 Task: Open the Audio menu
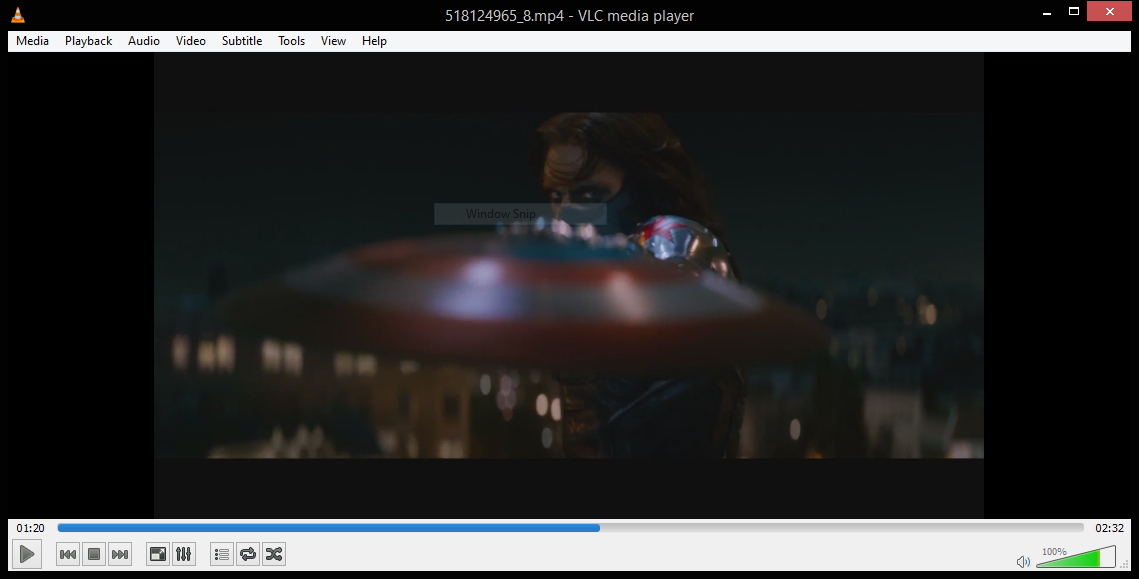tap(144, 41)
